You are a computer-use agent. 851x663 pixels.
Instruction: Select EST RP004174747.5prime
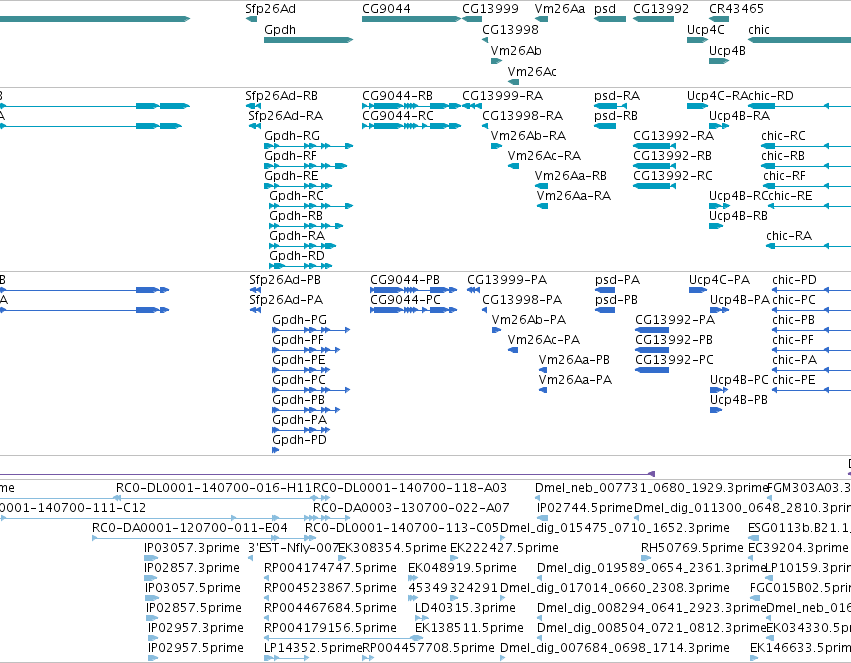pos(330,568)
